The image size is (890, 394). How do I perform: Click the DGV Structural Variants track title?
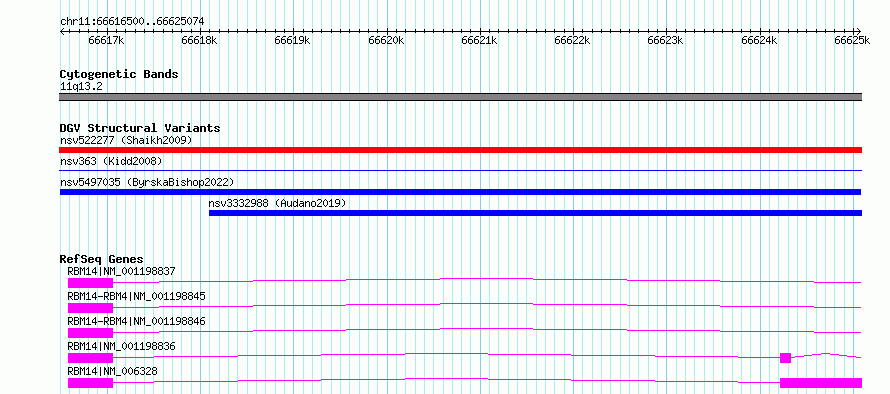(x=140, y=128)
